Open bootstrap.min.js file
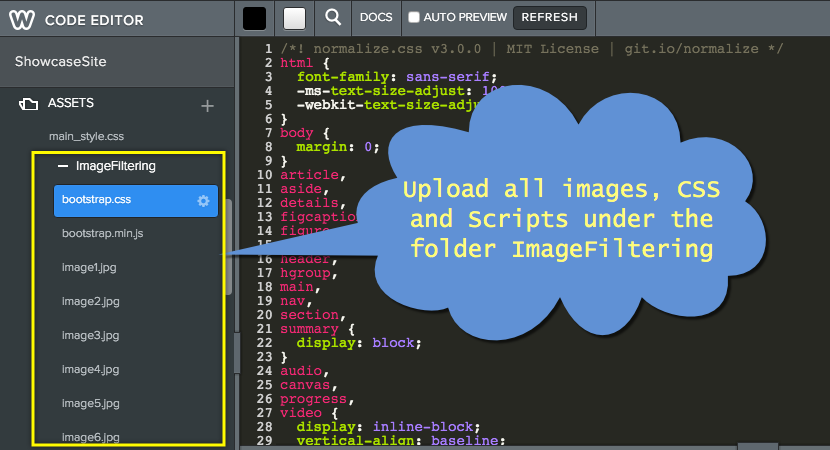This screenshot has width=830, height=450. click(101, 233)
